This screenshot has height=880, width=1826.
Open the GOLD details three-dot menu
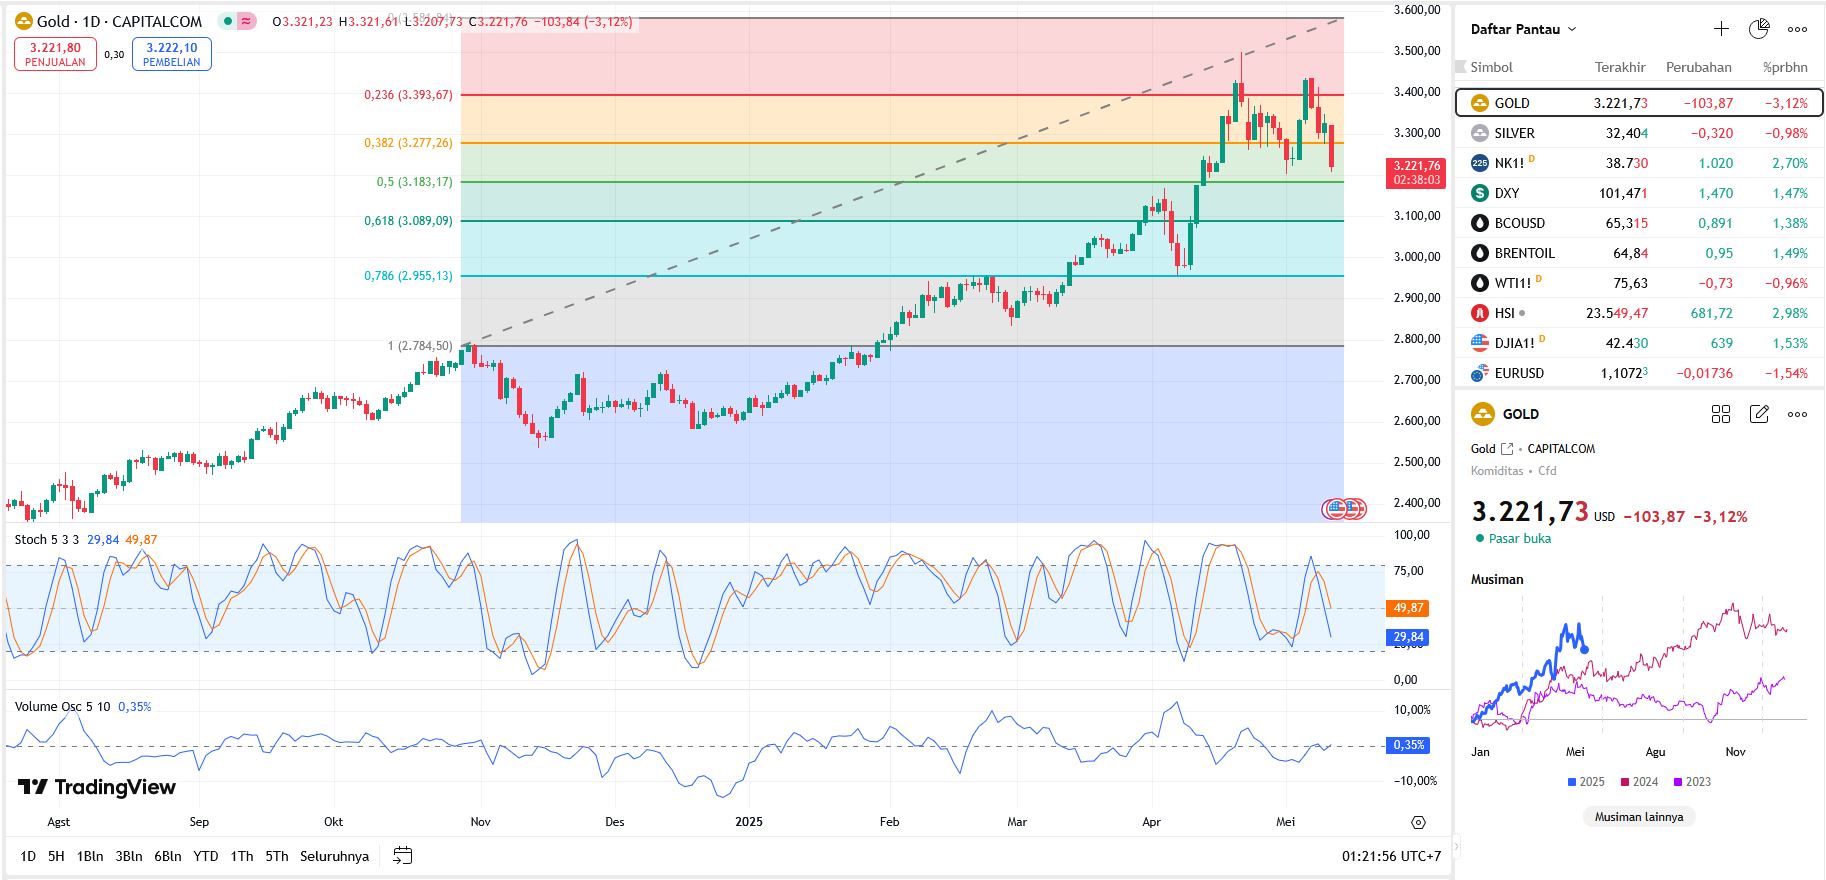coord(1797,414)
